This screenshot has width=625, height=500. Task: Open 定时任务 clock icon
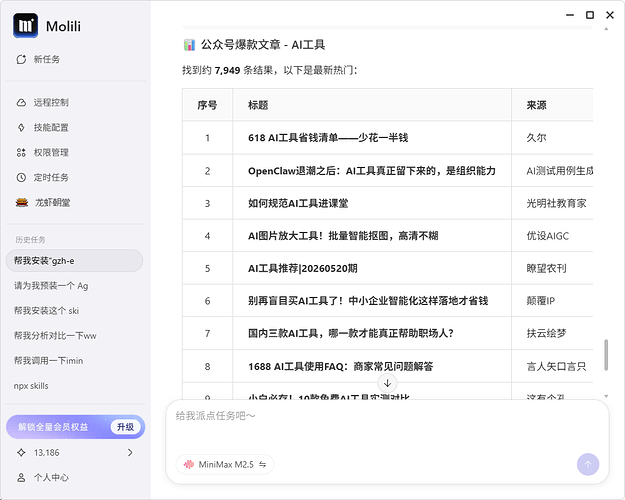[21, 177]
